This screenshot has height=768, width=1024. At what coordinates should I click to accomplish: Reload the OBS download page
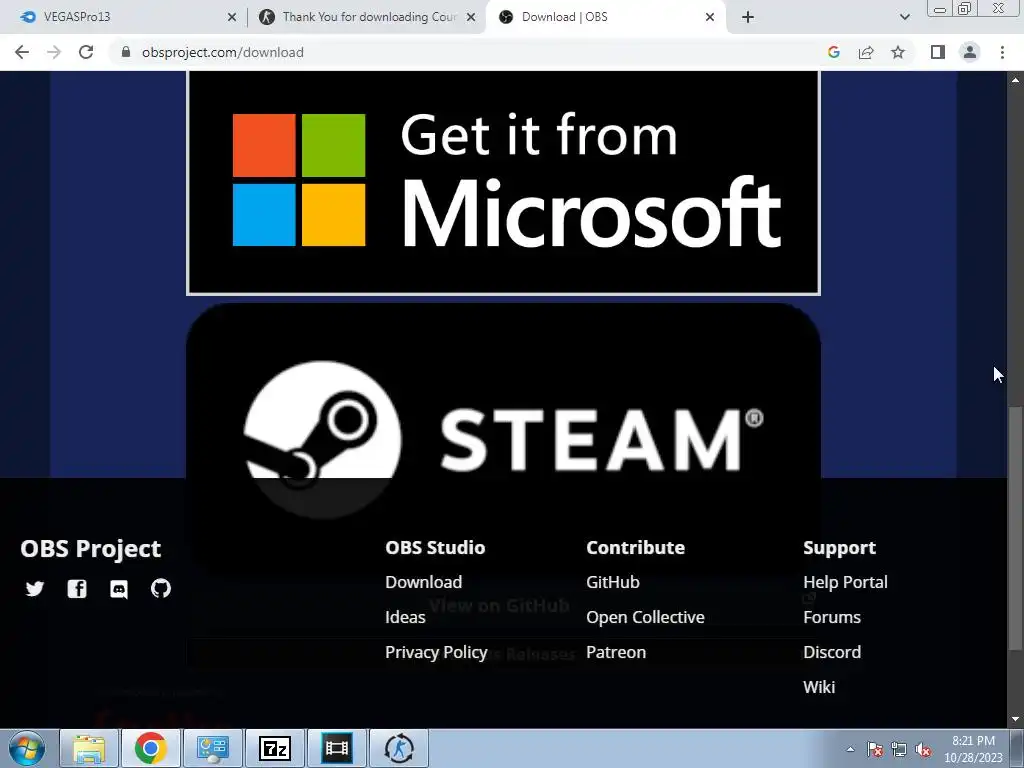[x=86, y=52]
